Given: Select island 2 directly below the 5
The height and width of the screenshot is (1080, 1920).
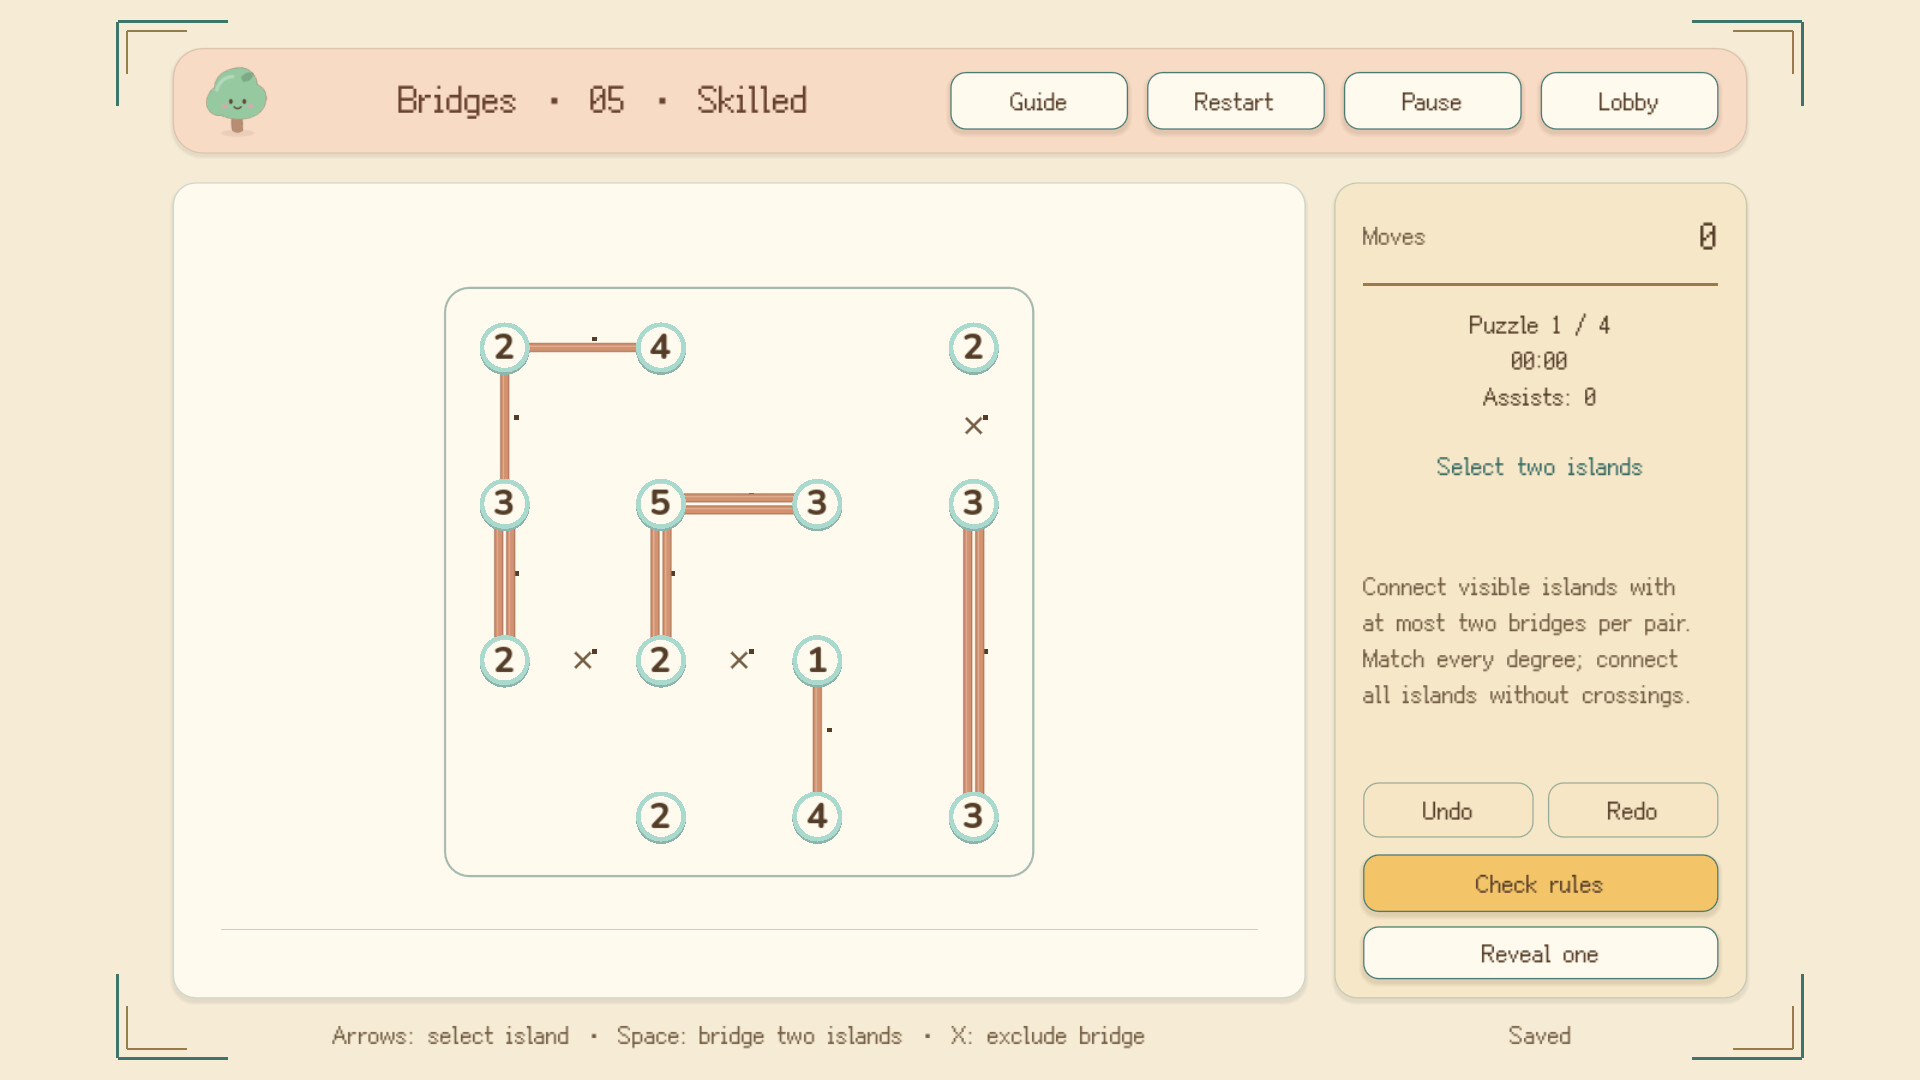Looking at the screenshot, I should click(660, 660).
